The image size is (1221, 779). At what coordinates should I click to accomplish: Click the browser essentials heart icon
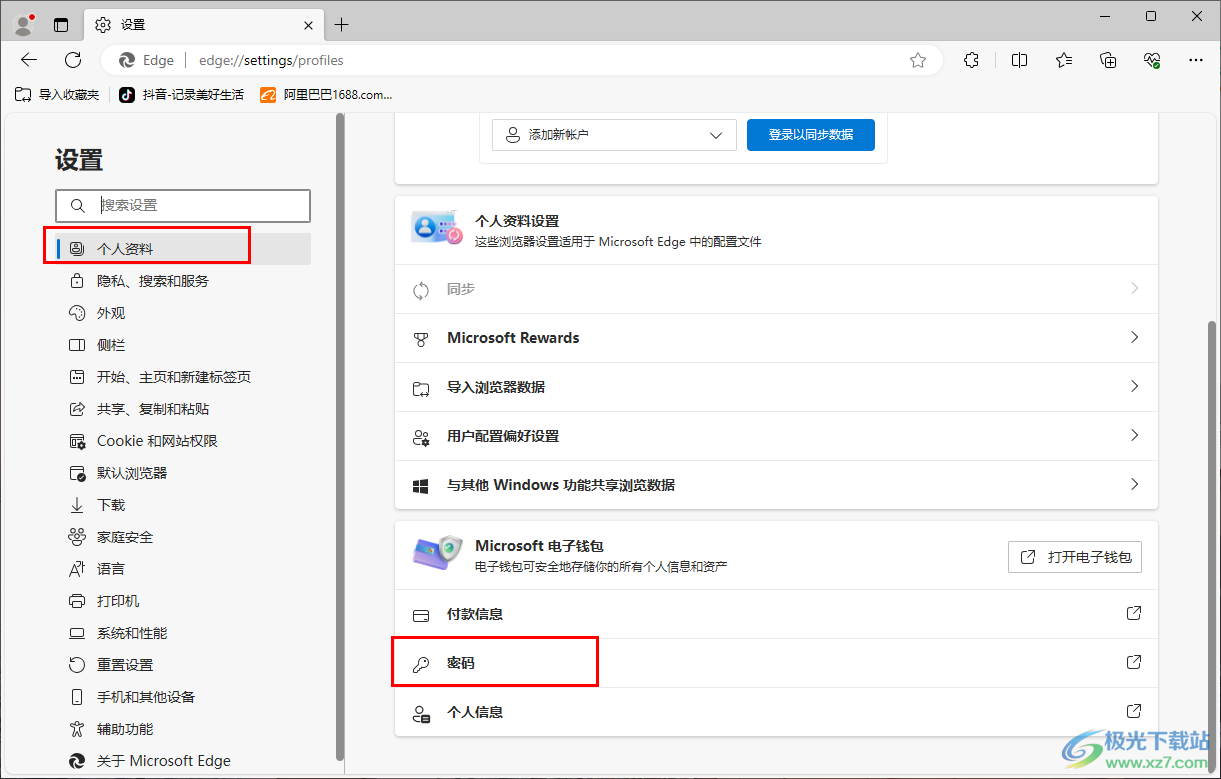tap(1152, 60)
